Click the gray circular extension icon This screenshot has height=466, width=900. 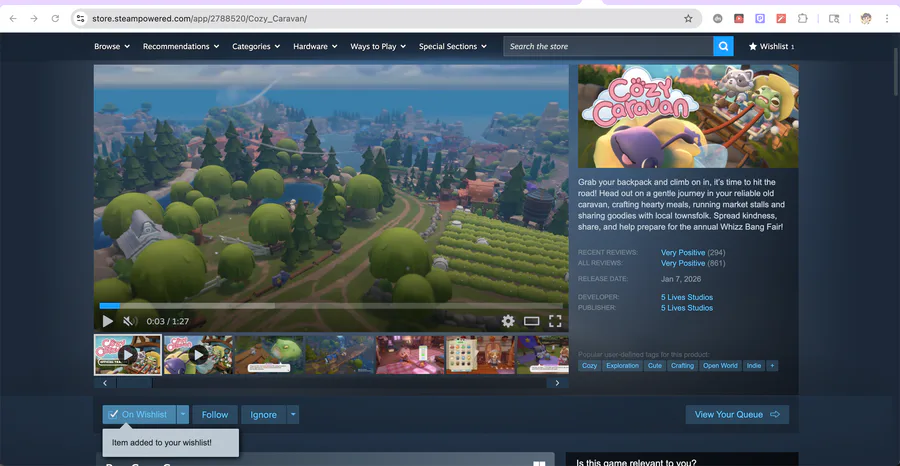717,18
